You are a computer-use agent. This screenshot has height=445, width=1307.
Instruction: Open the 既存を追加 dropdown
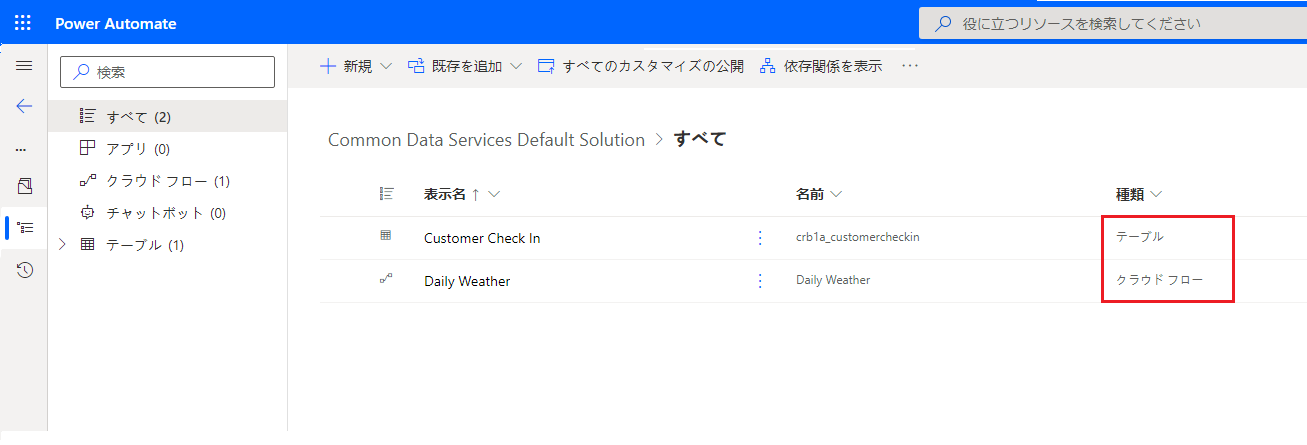[x=465, y=66]
